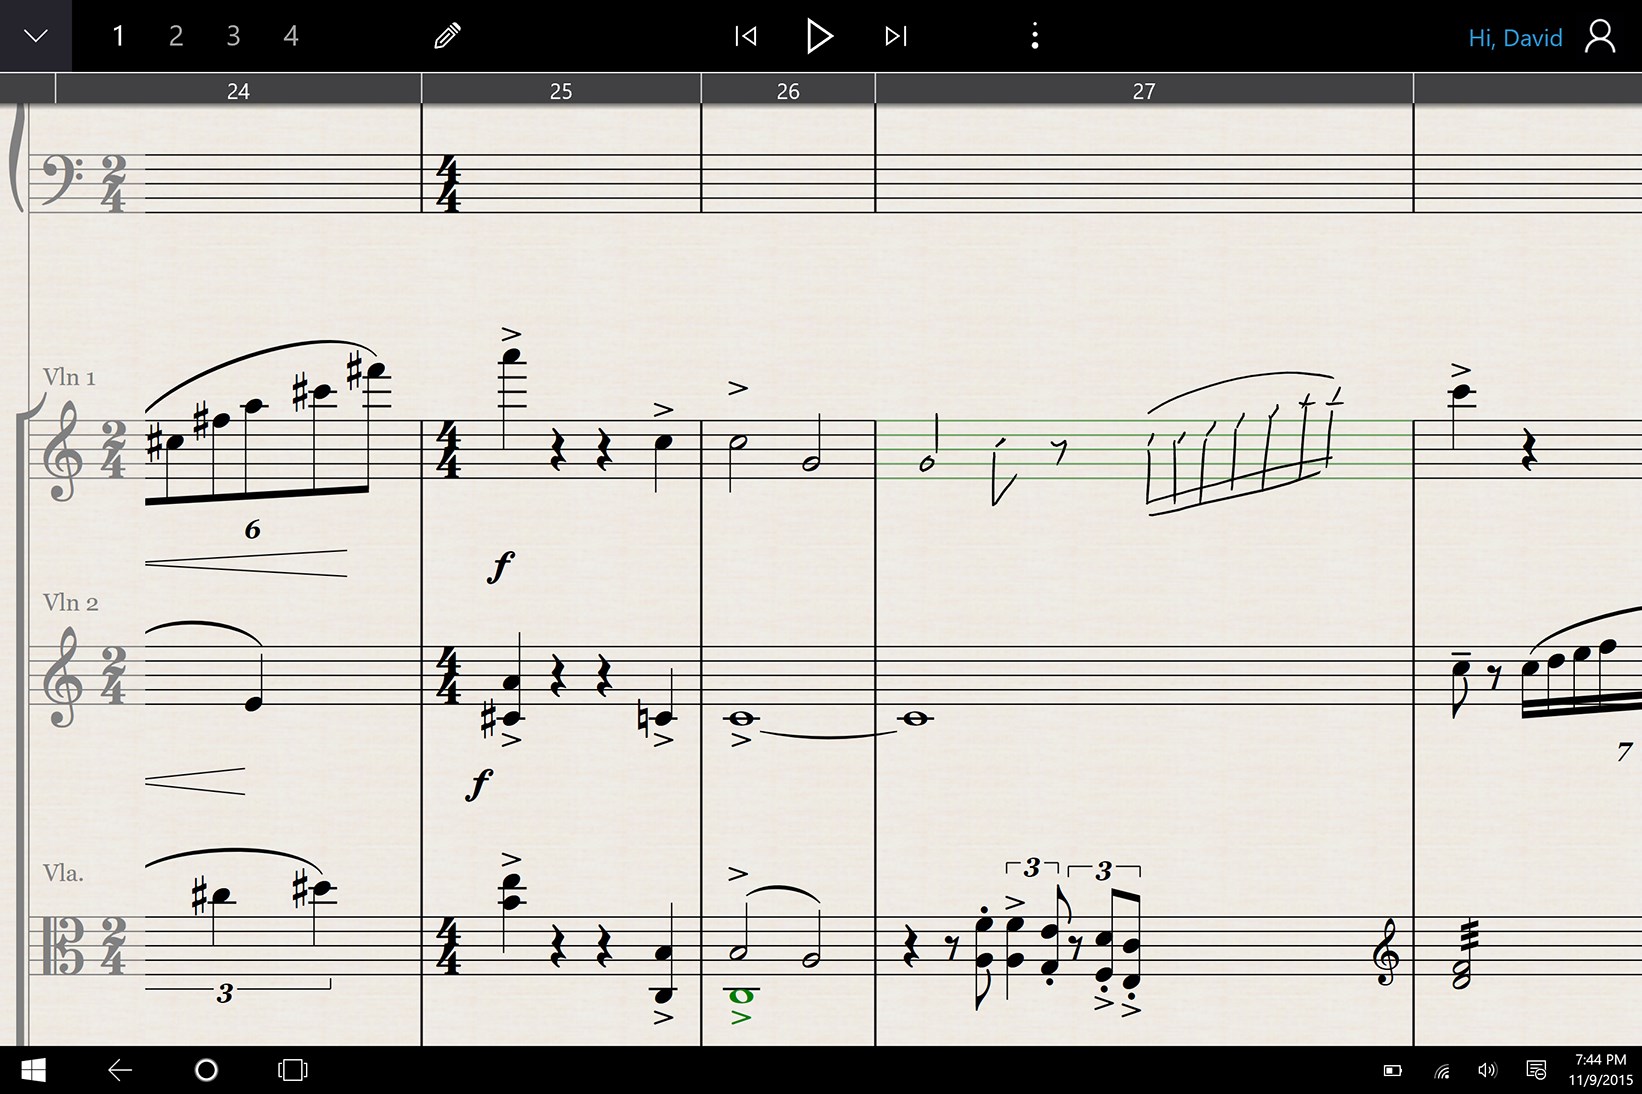The image size is (1642, 1094).
Task: Open the Windows Start menu
Action: pos(33,1070)
